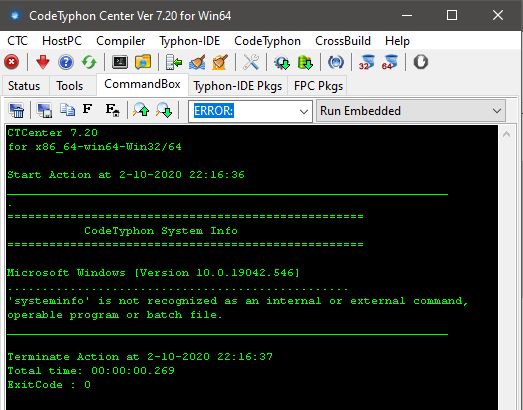
Task: Open the CrossBuild menu
Action: click(x=343, y=41)
